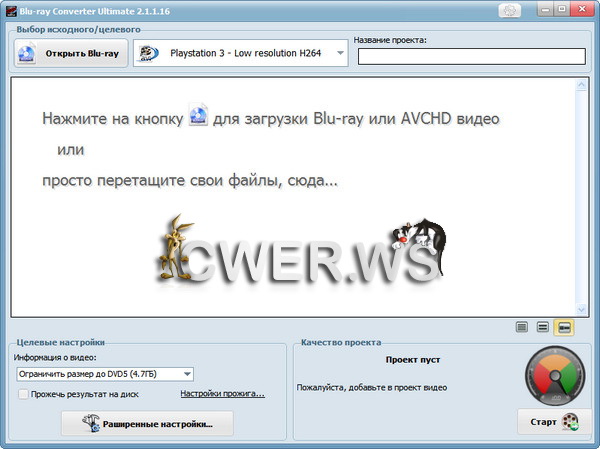Open the target profile dropdown arrow
The image size is (600, 449).
tap(339, 54)
